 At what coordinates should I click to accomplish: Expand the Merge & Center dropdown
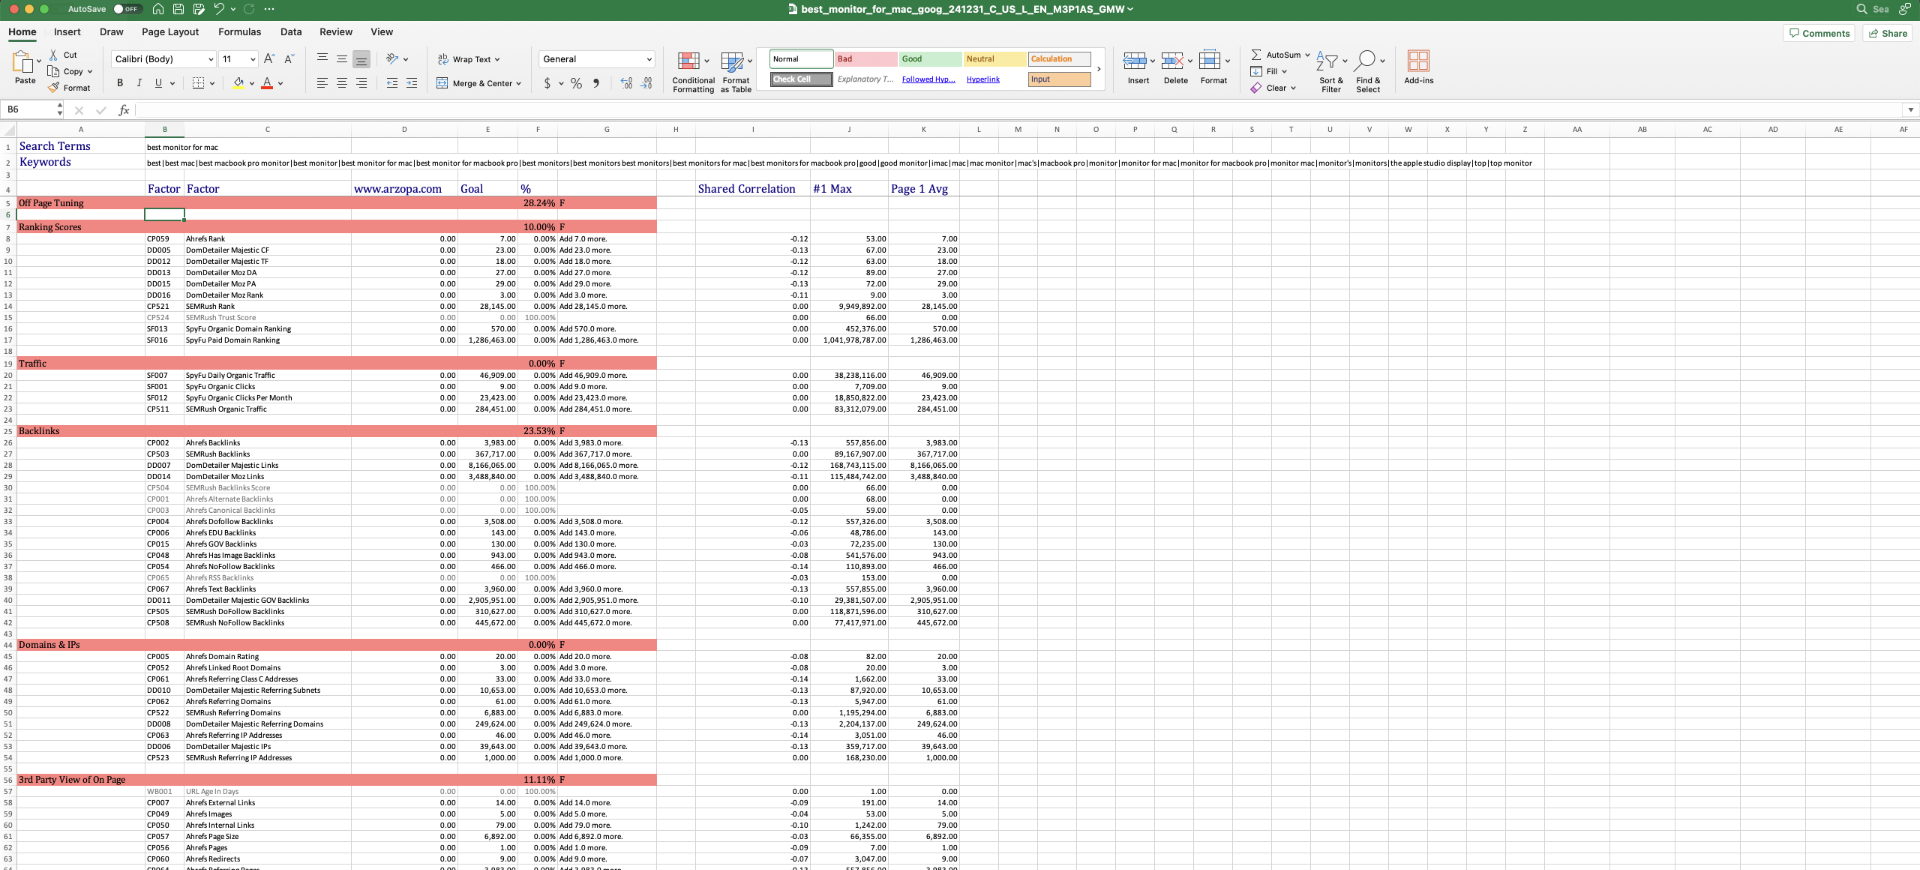click(519, 84)
